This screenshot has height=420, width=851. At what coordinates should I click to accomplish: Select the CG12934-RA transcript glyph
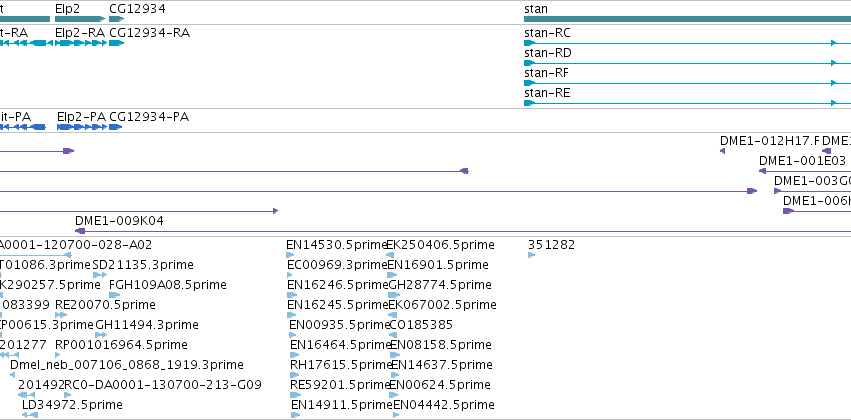click(x=117, y=43)
